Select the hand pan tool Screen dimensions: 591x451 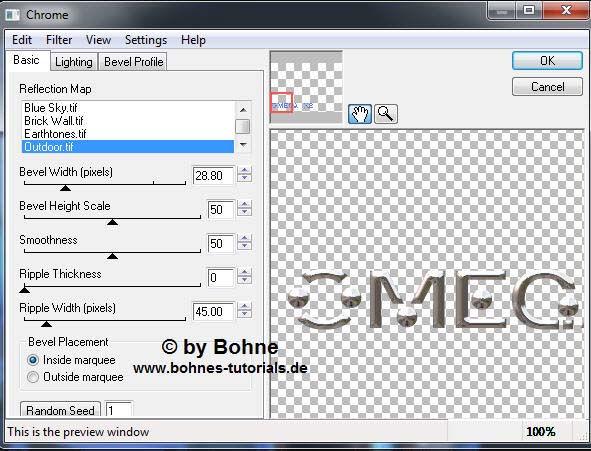tap(360, 114)
